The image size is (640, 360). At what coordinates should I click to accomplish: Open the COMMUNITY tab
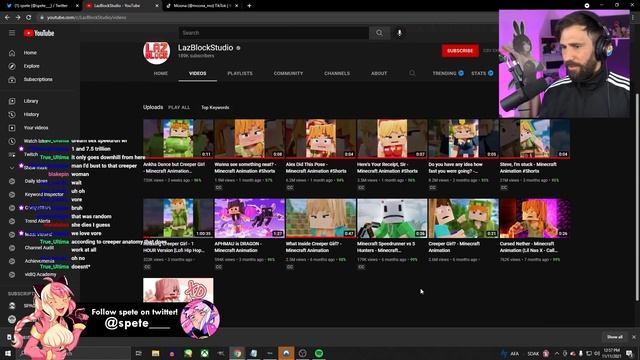point(288,73)
